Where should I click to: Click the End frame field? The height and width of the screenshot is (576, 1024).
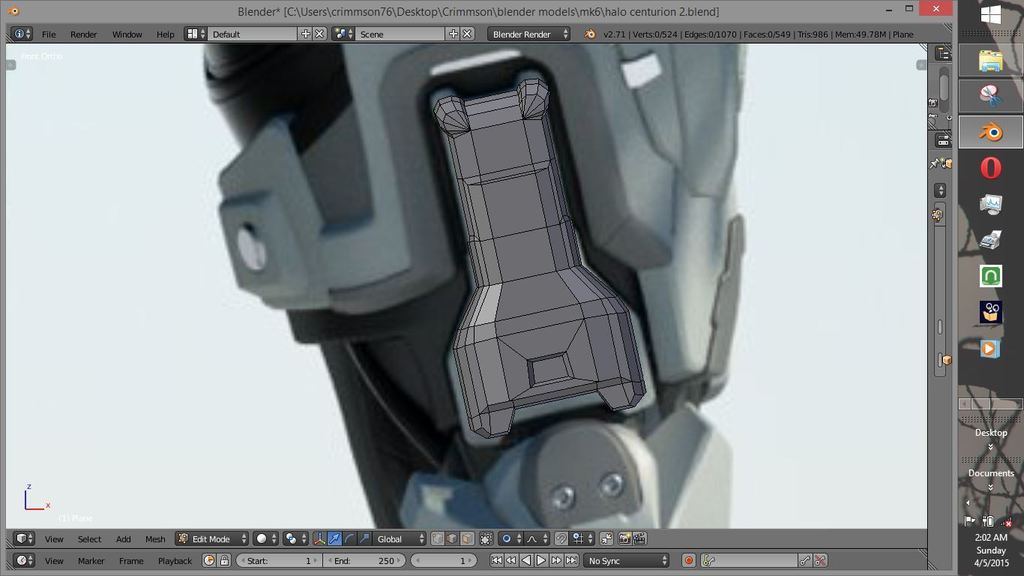tap(364, 561)
